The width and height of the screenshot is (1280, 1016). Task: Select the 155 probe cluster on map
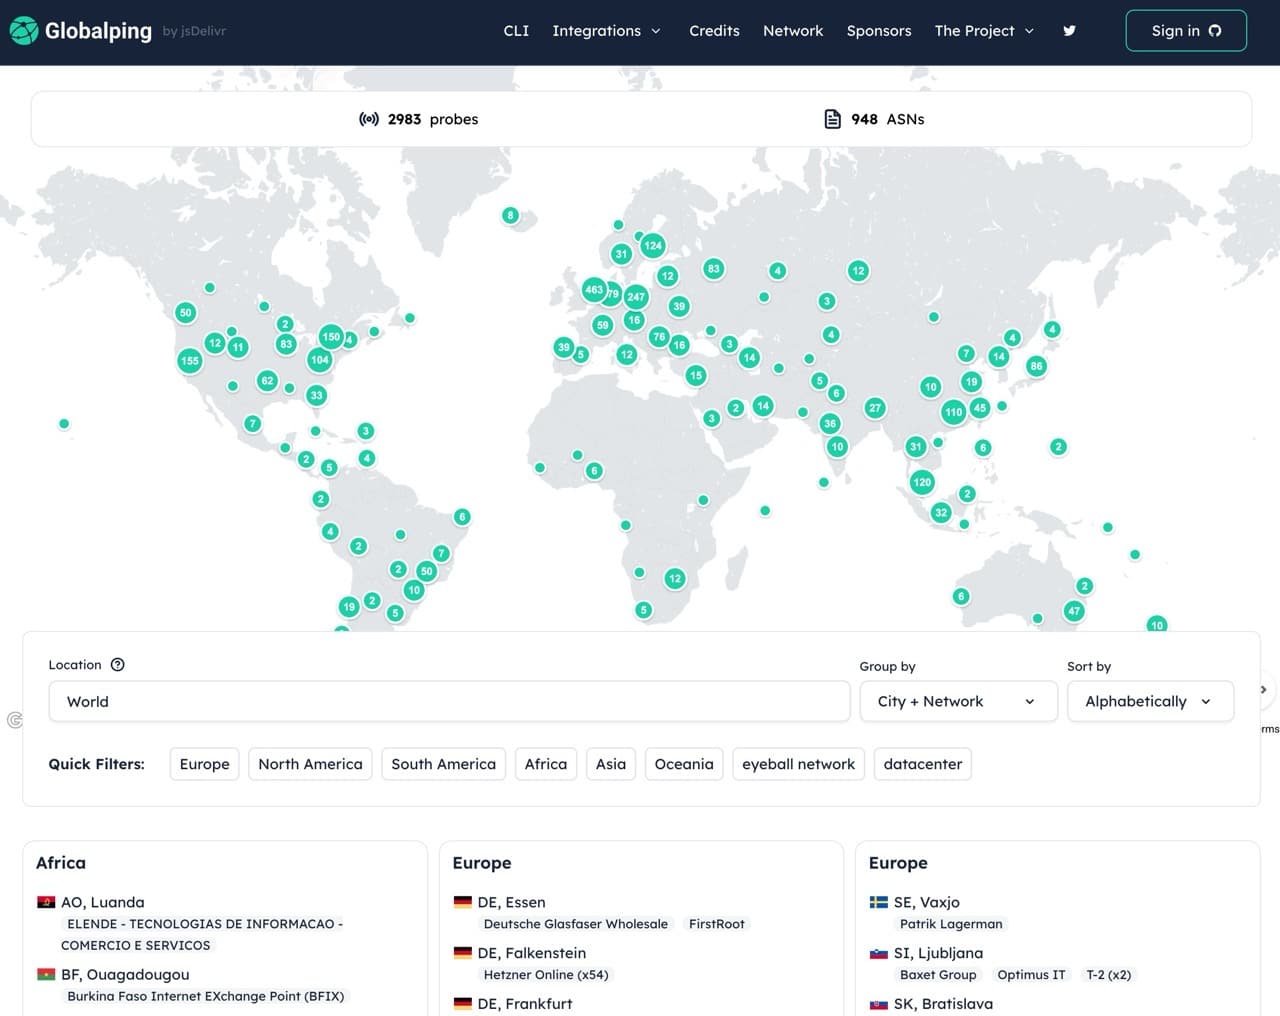[190, 361]
